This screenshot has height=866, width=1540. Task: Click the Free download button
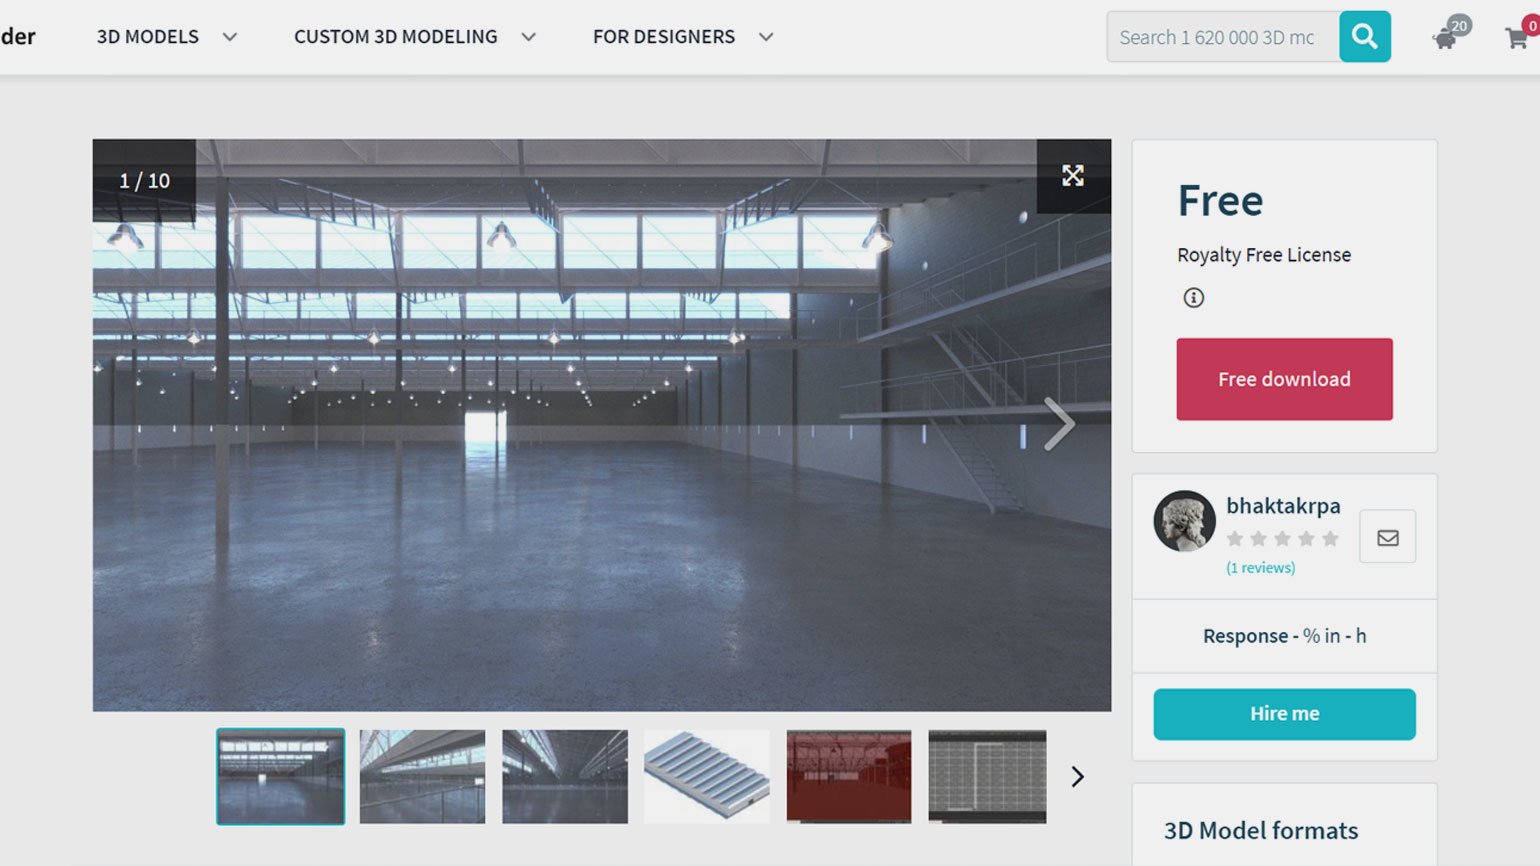point(1284,379)
